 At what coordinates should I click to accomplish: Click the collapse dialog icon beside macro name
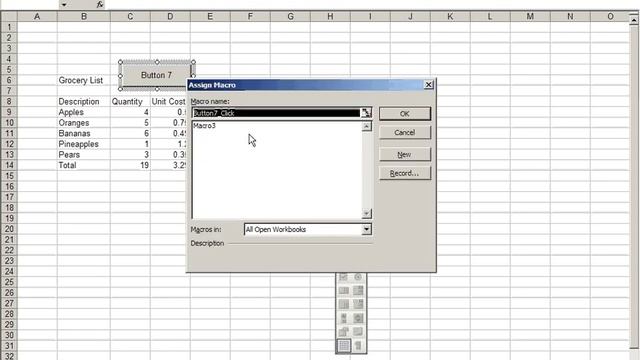coord(366,113)
